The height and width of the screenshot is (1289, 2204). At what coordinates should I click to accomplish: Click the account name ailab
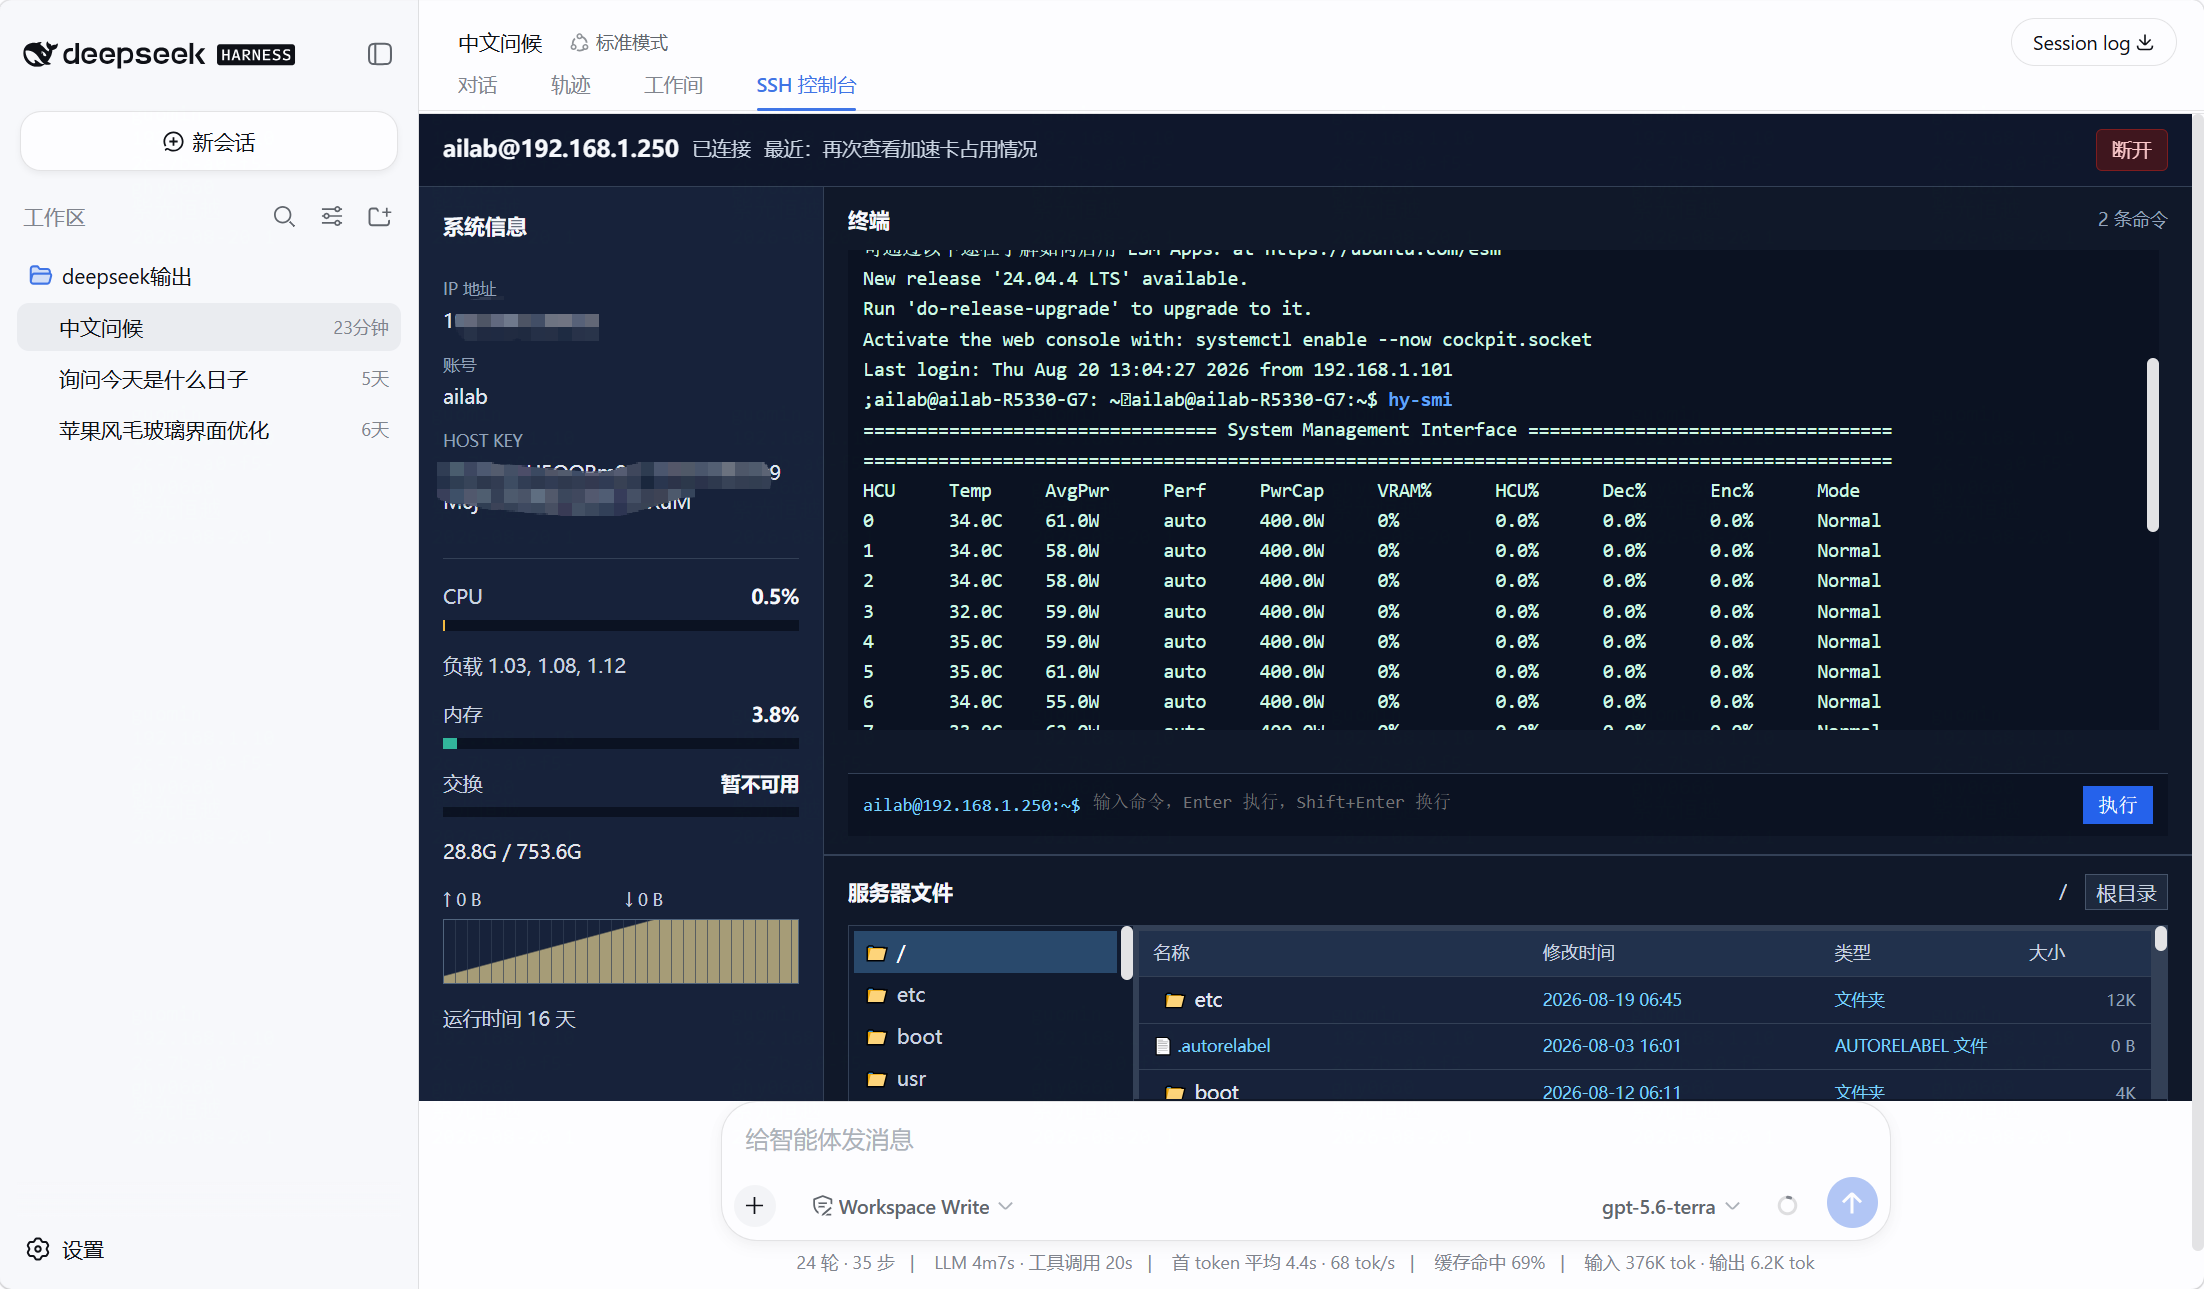(x=465, y=397)
